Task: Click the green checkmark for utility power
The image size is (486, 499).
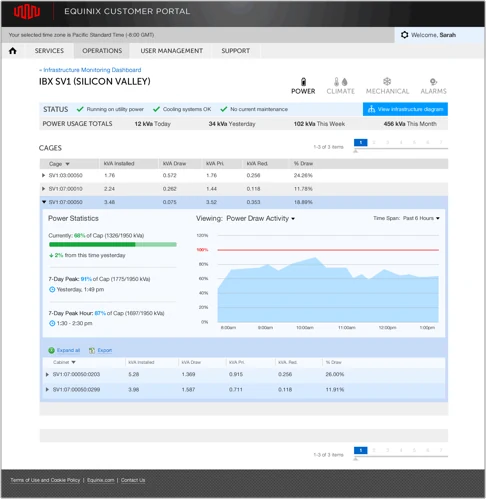Action: [x=80, y=109]
